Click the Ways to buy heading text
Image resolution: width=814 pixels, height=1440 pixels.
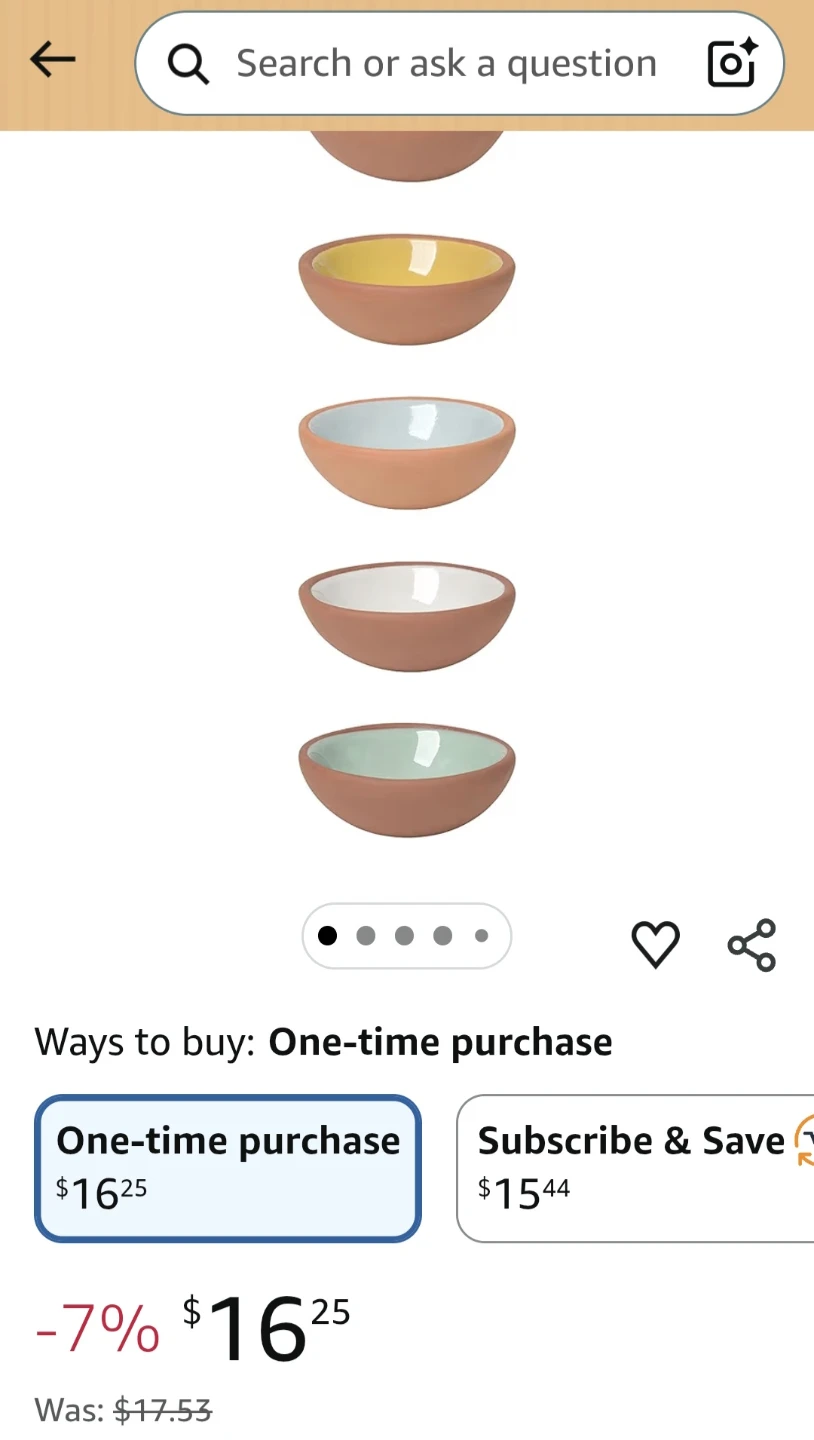pyautogui.click(x=144, y=1042)
